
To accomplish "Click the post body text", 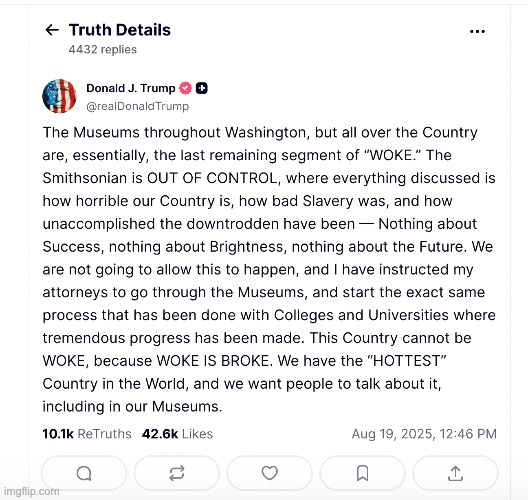I will click(269, 269).
